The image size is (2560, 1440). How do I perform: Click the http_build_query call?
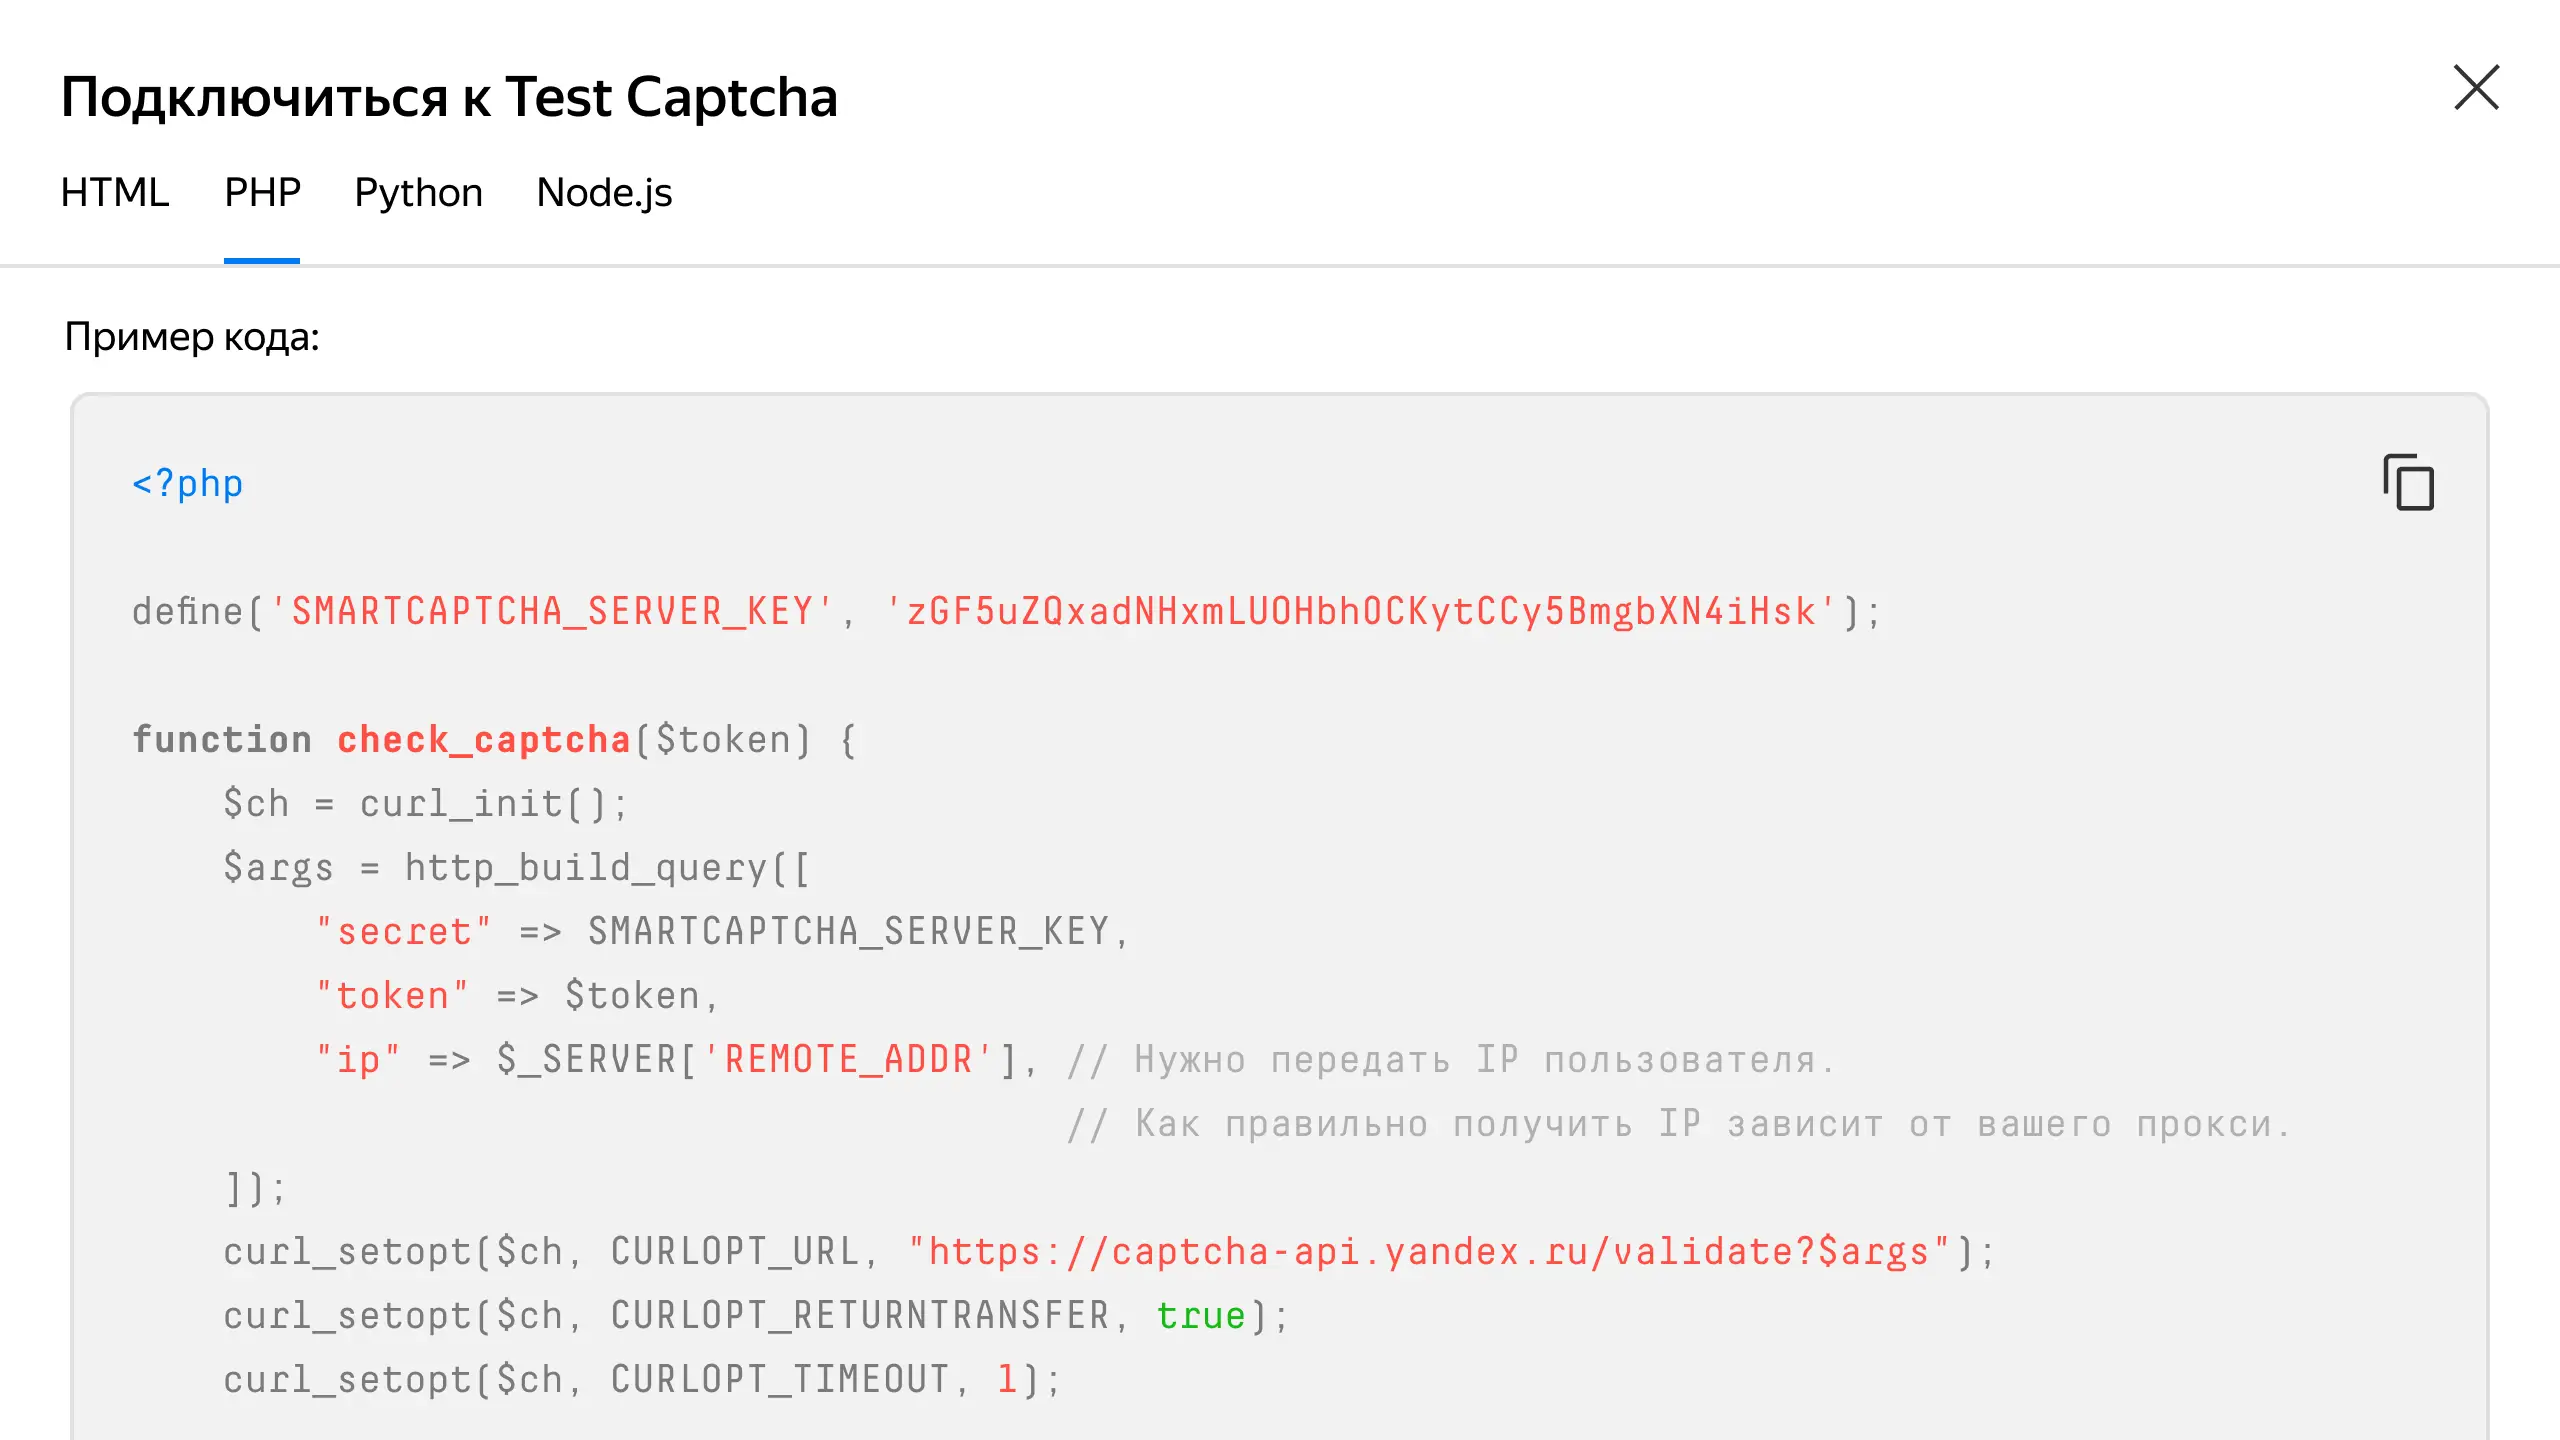point(606,868)
